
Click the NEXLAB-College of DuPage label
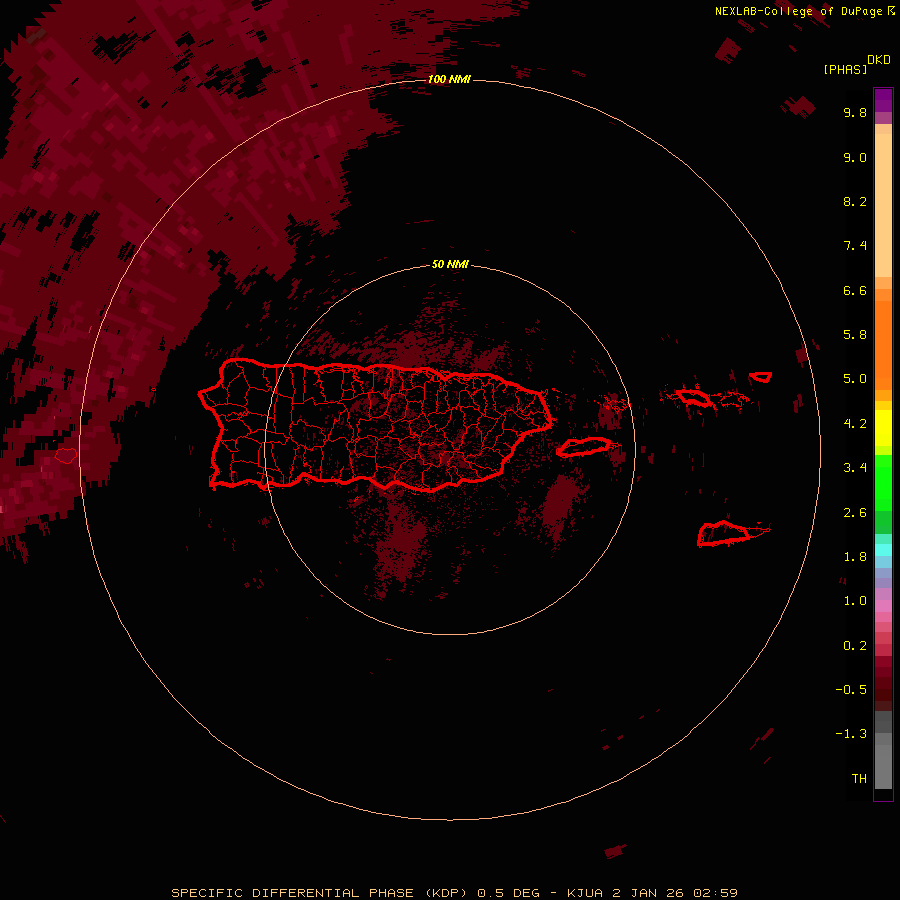(x=804, y=11)
